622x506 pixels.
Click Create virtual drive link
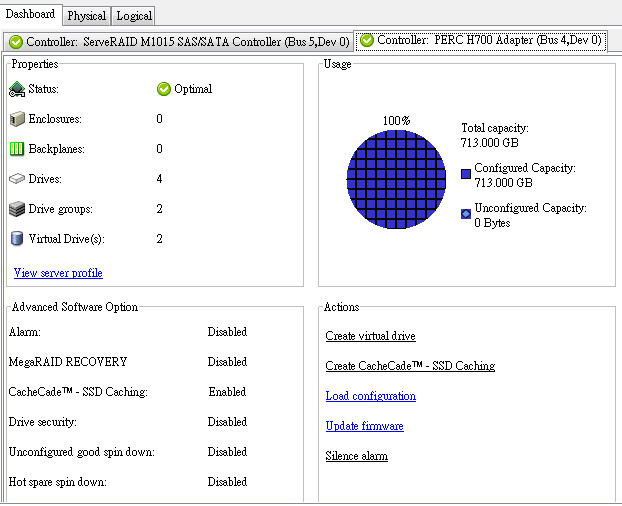point(371,336)
